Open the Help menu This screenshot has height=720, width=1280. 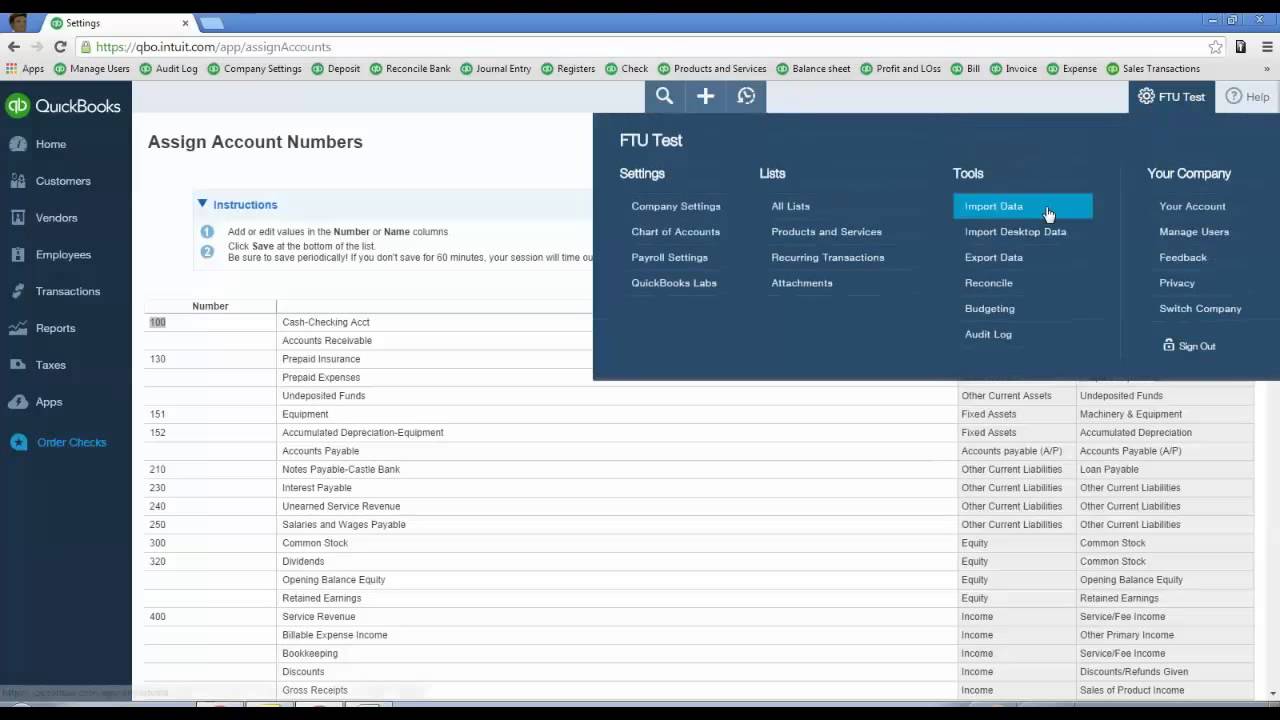click(x=1247, y=97)
